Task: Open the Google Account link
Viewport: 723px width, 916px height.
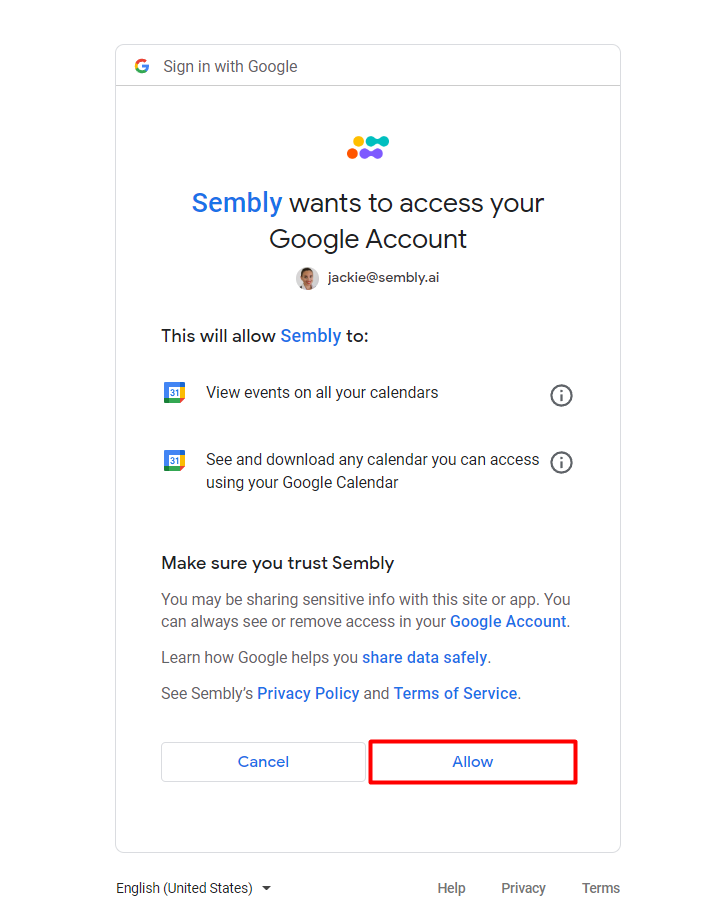Action: (508, 622)
